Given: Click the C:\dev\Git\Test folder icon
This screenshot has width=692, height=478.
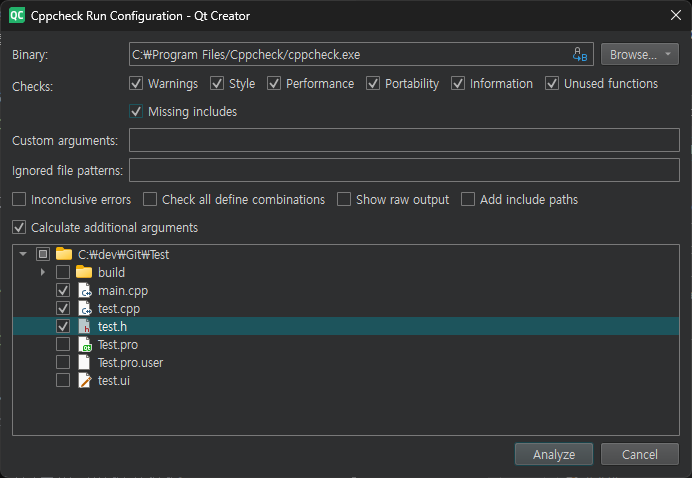Looking at the screenshot, I should click(64, 254).
